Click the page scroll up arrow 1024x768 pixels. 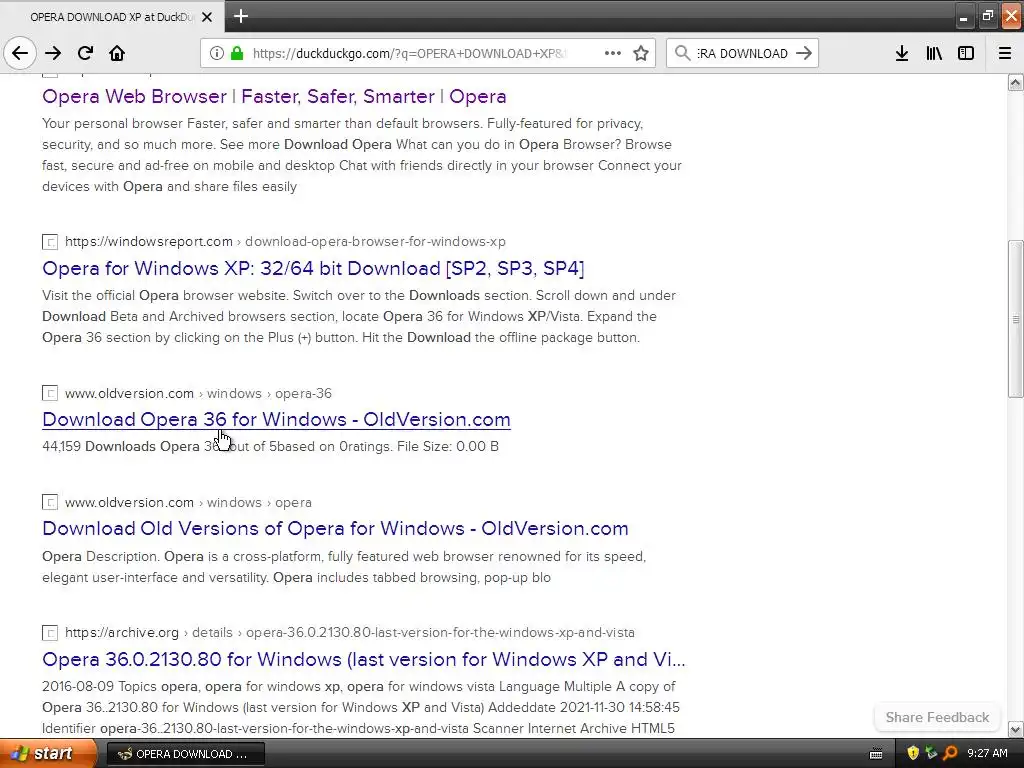[1016, 82]
